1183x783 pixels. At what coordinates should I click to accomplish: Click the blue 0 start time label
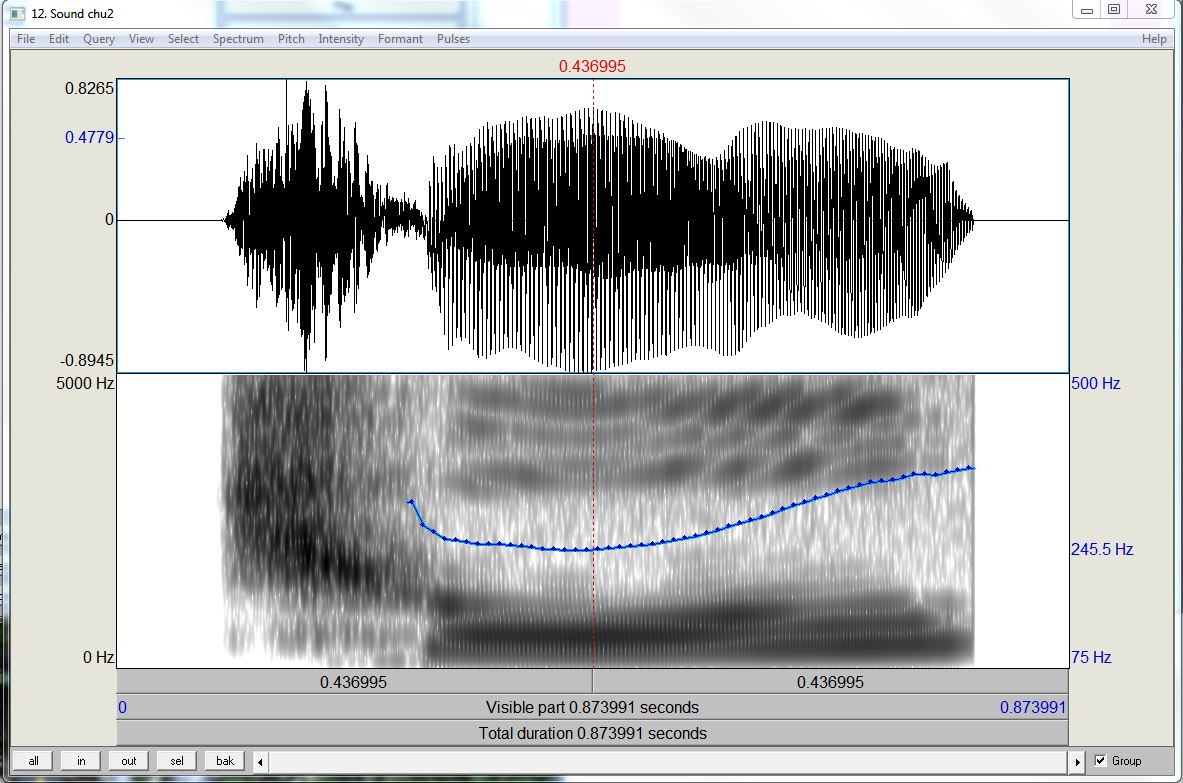point(122,708)
